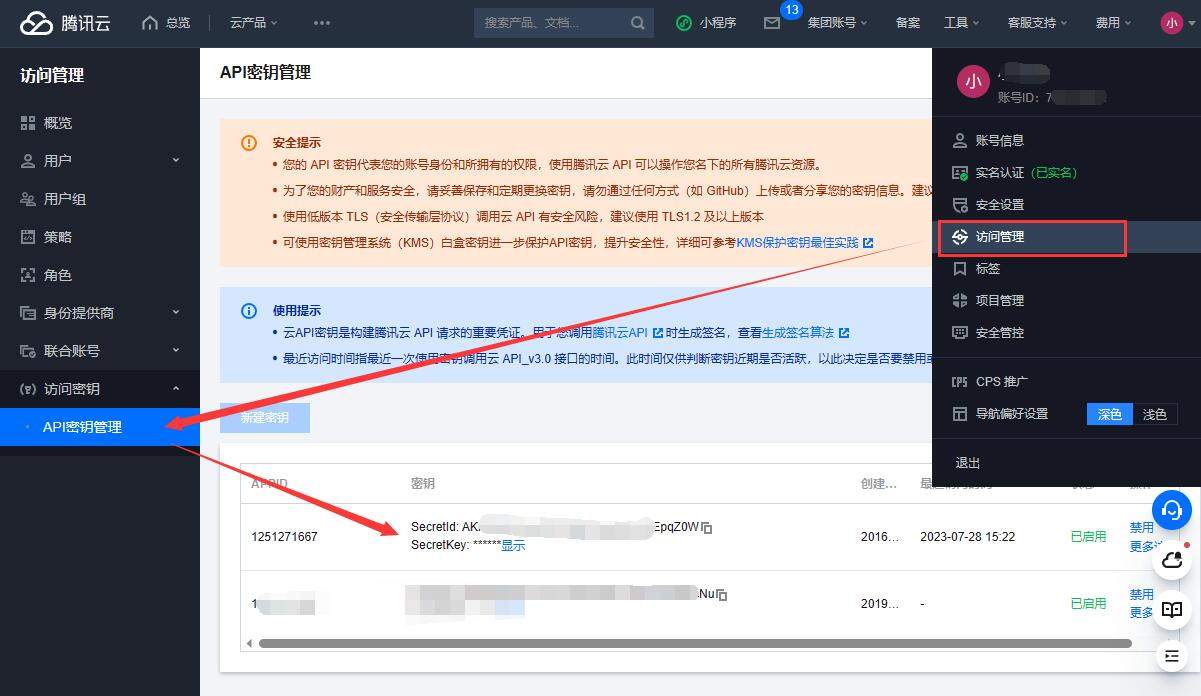
Task: Click the floating cloud assistant icon
Action: tap(1172, 561)
